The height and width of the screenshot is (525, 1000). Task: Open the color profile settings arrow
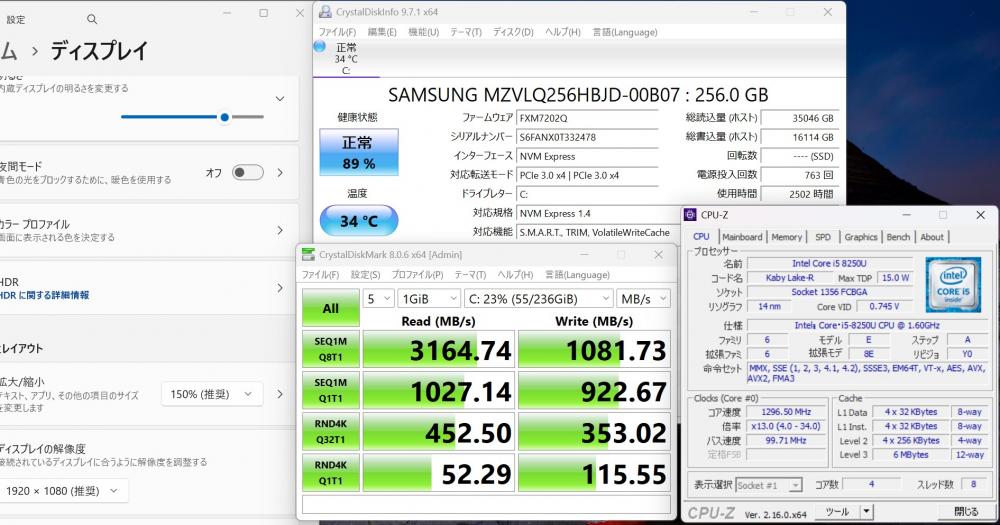coord(280,230)
